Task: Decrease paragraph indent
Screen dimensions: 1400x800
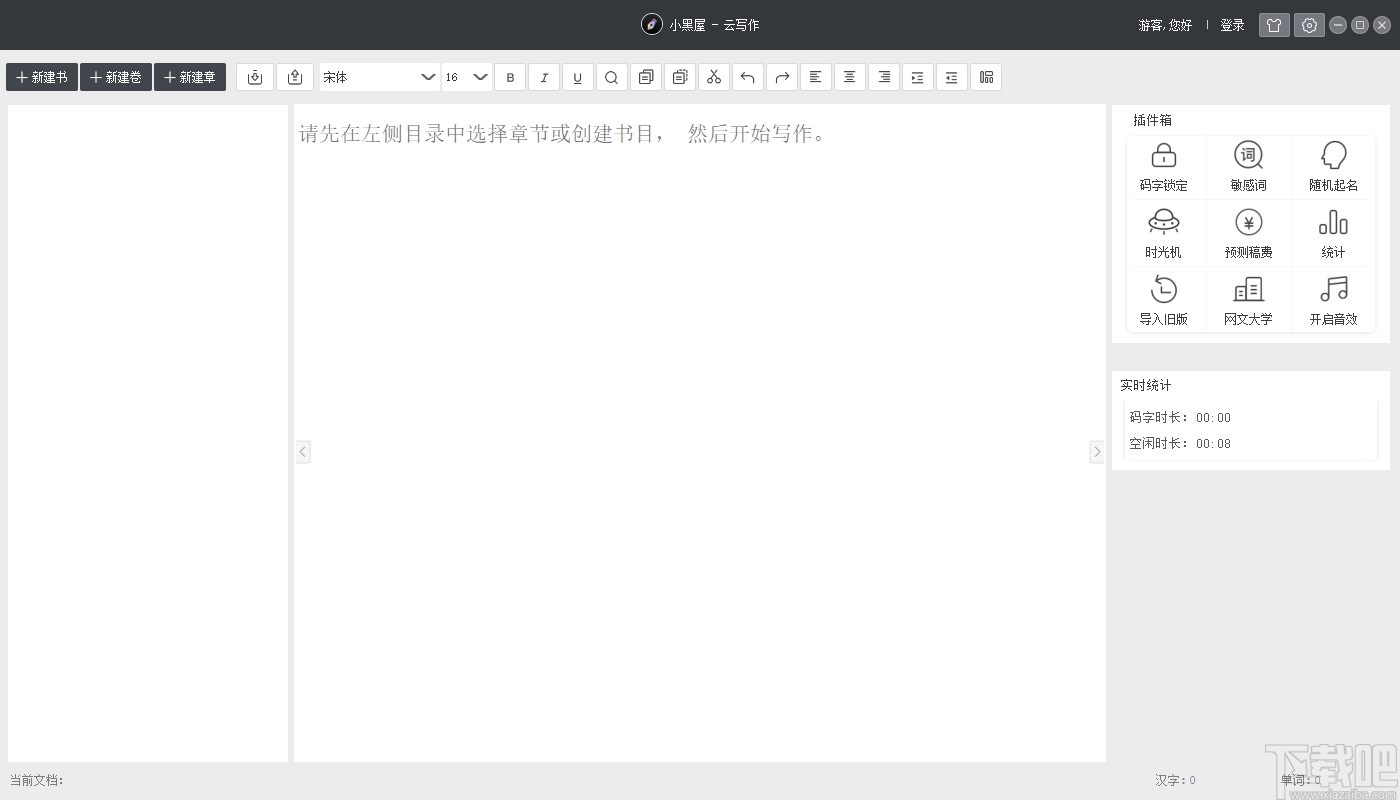Action: pos(952,77)
